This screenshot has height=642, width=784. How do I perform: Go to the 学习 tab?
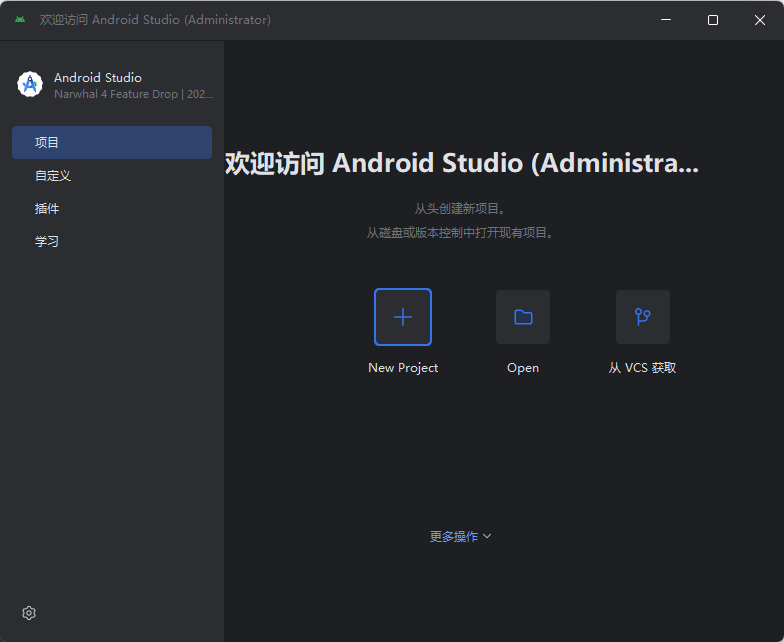point(47,241)
